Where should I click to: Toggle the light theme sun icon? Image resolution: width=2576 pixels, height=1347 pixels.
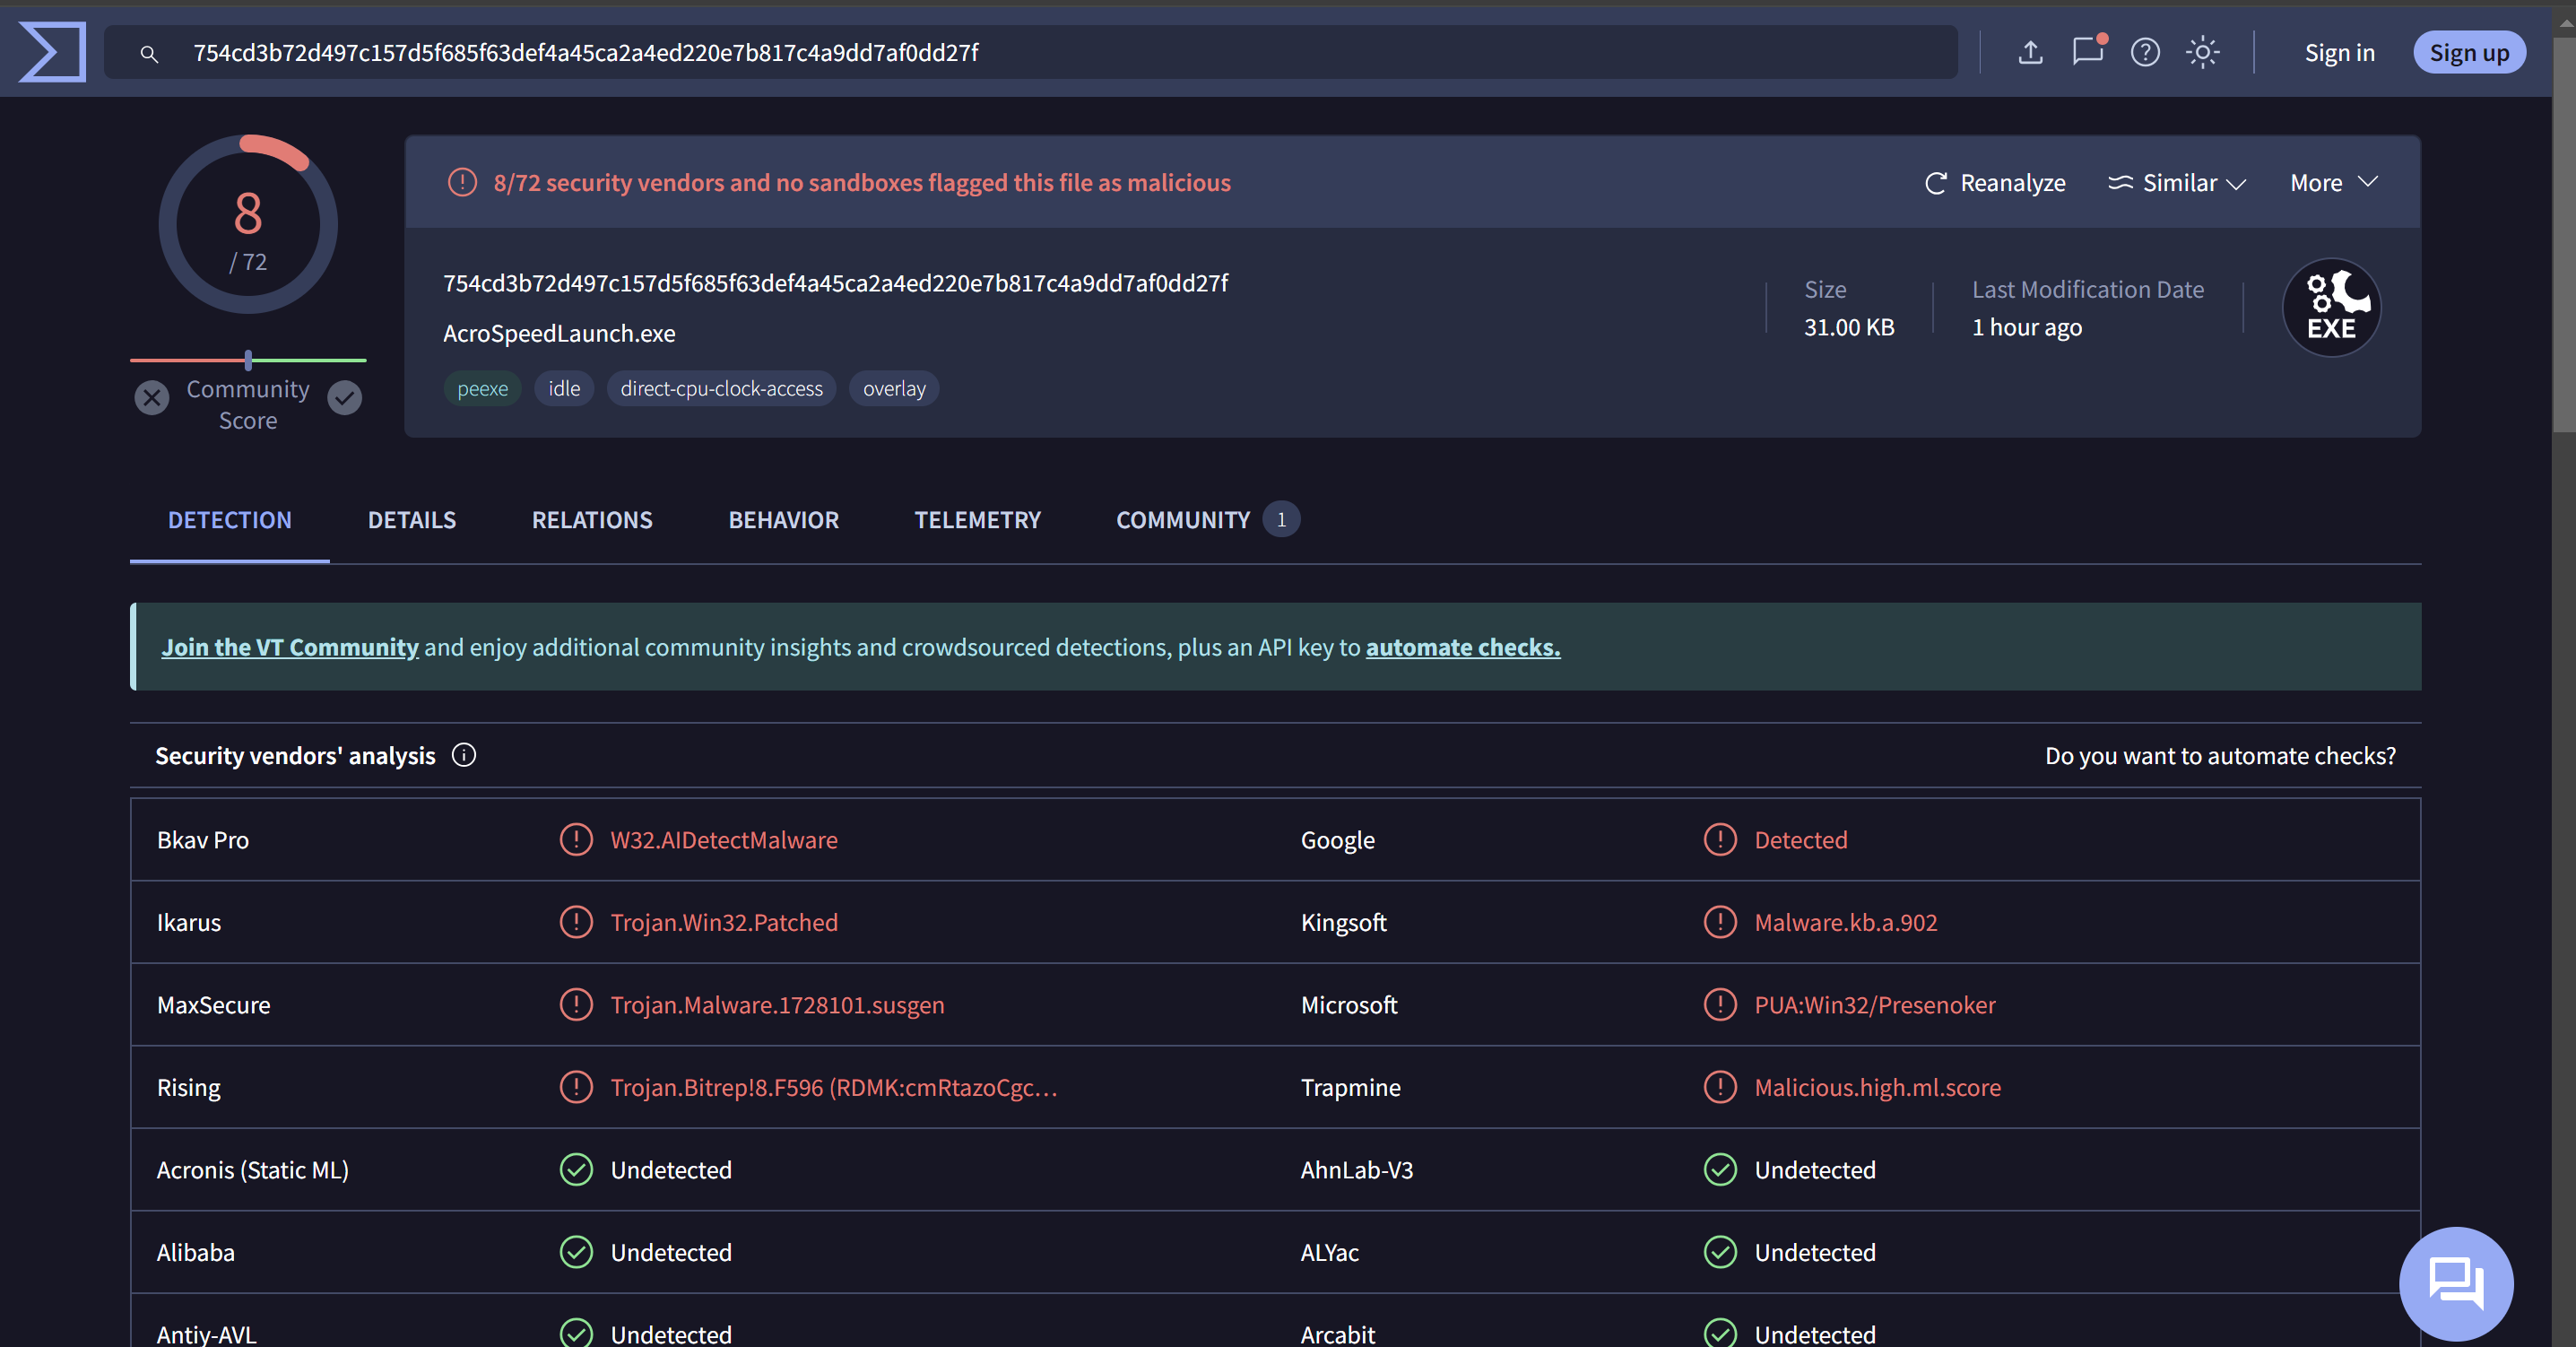point(2202,52)
